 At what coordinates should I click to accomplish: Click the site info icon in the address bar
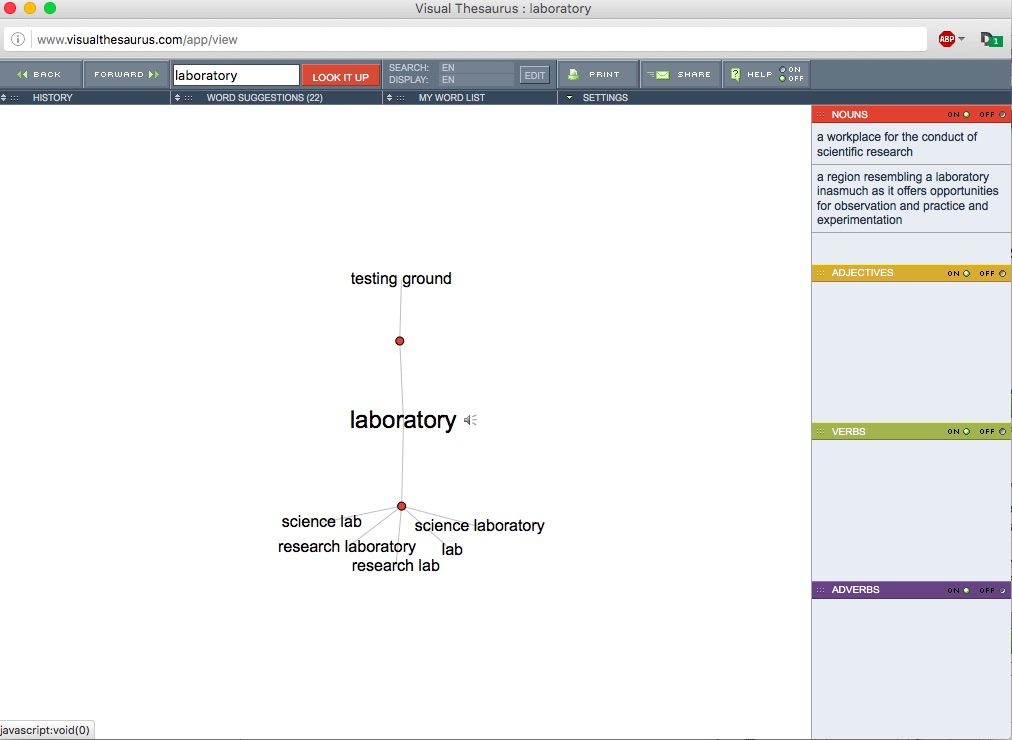(18, 39)
